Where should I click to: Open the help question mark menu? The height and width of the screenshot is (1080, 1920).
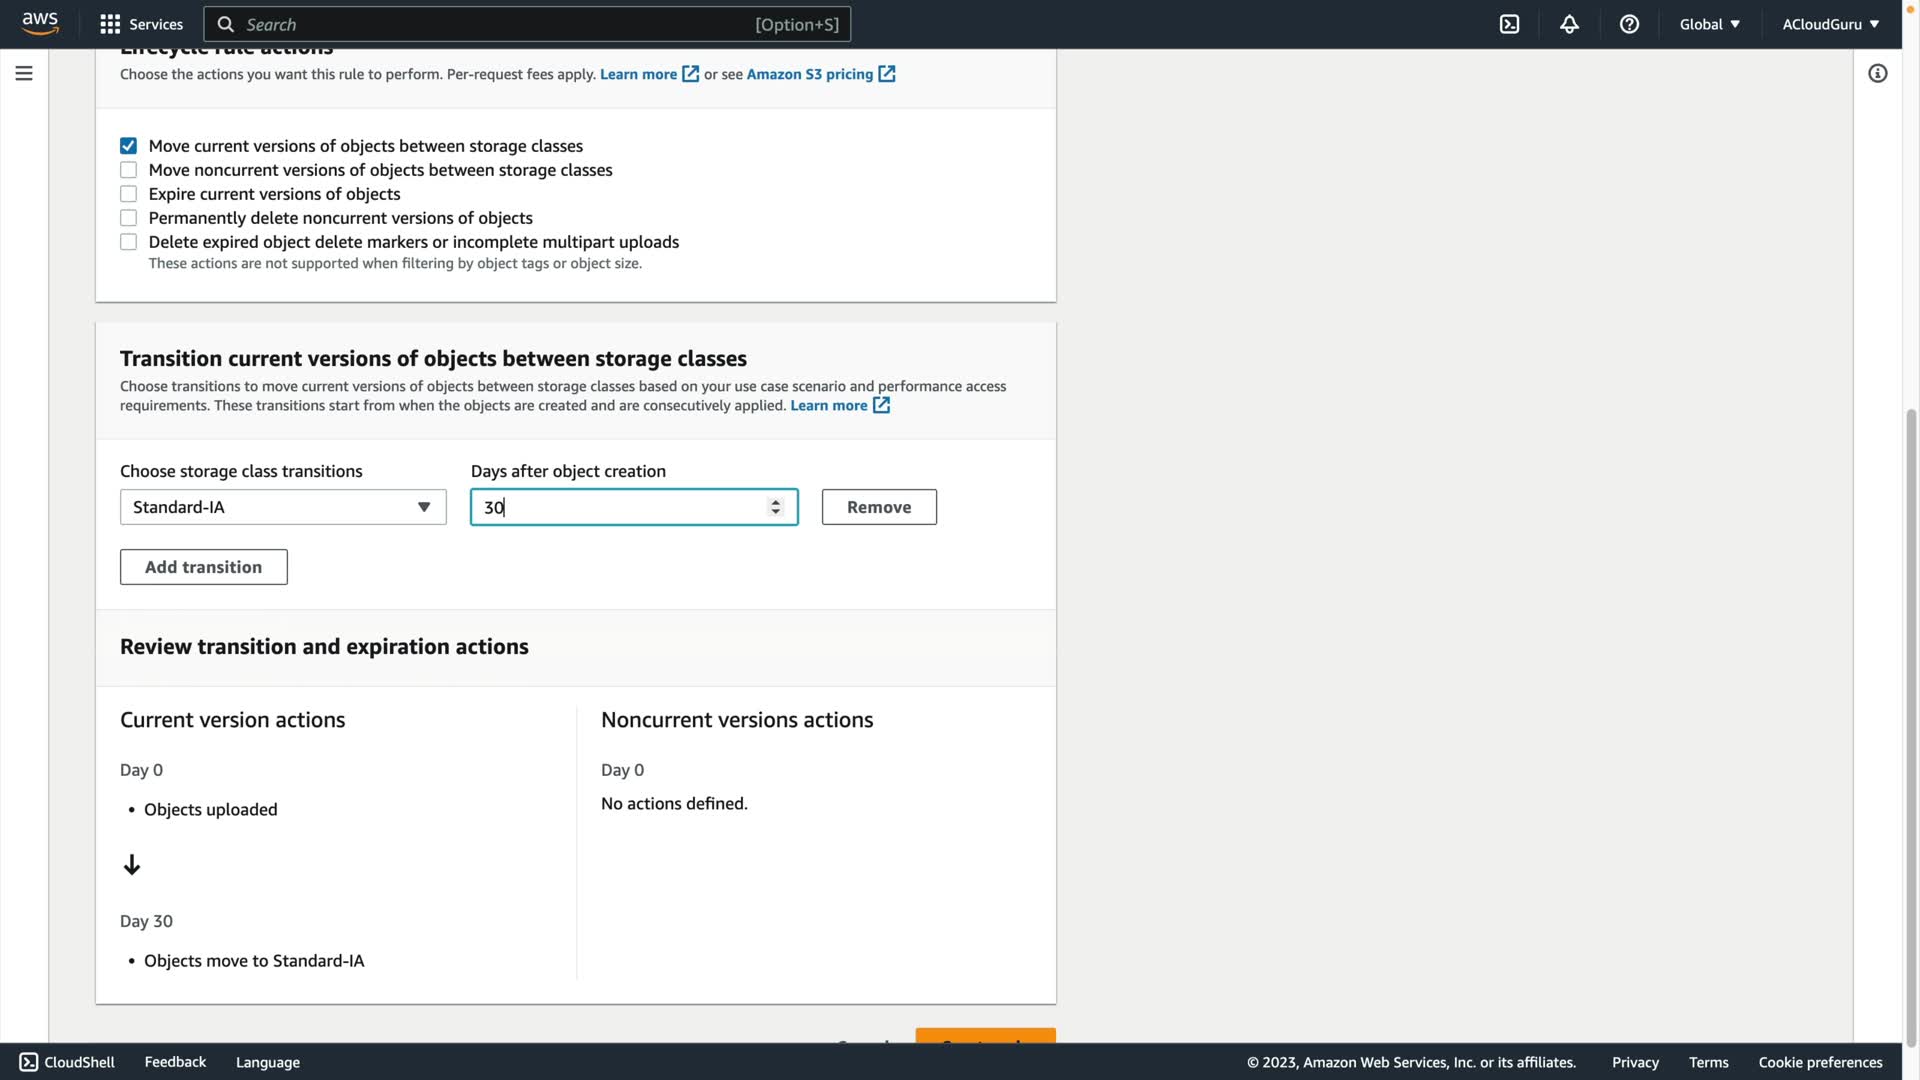coord(1629,24)
